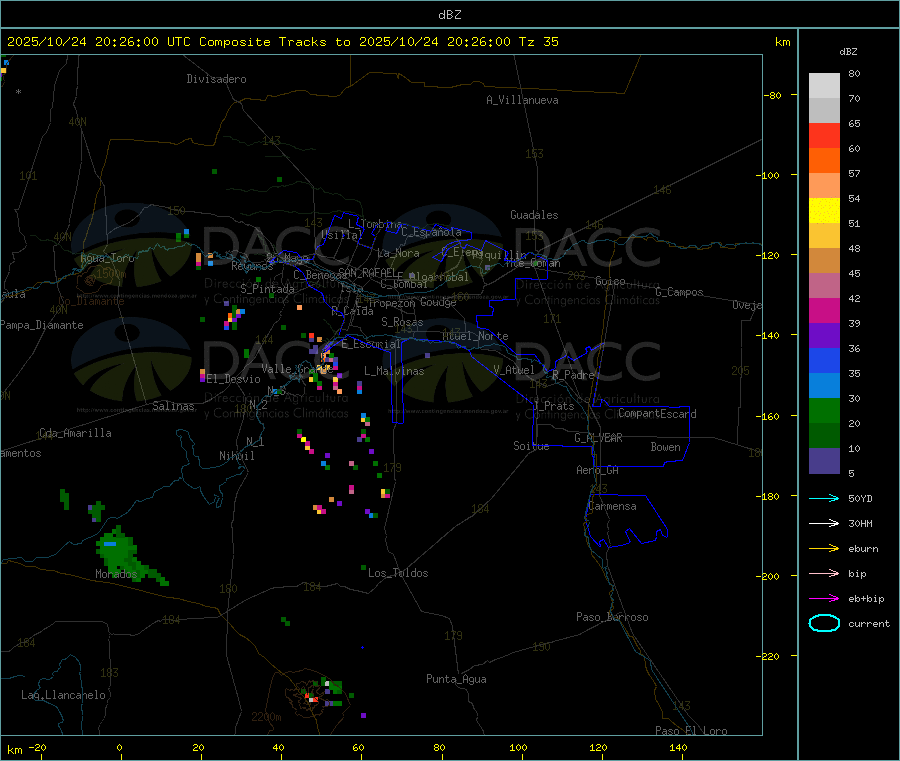Click the CompantEscard place label
The height and width of the screenshot is (761, 900).
(657, 413)
